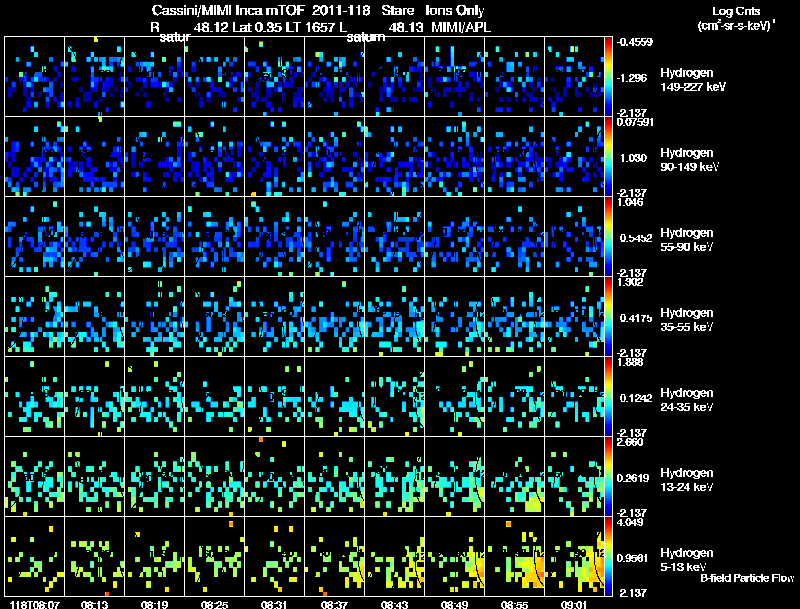Open the 5-13 keV image panel at 08:55
This screenshot has width=800, height=609.
pyautogui.click(x=514, y=557)
